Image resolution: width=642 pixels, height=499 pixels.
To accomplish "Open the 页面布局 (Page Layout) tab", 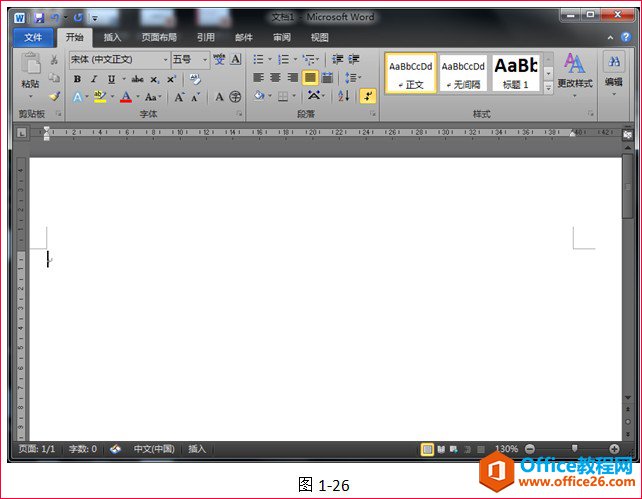I will pos(159,38).
